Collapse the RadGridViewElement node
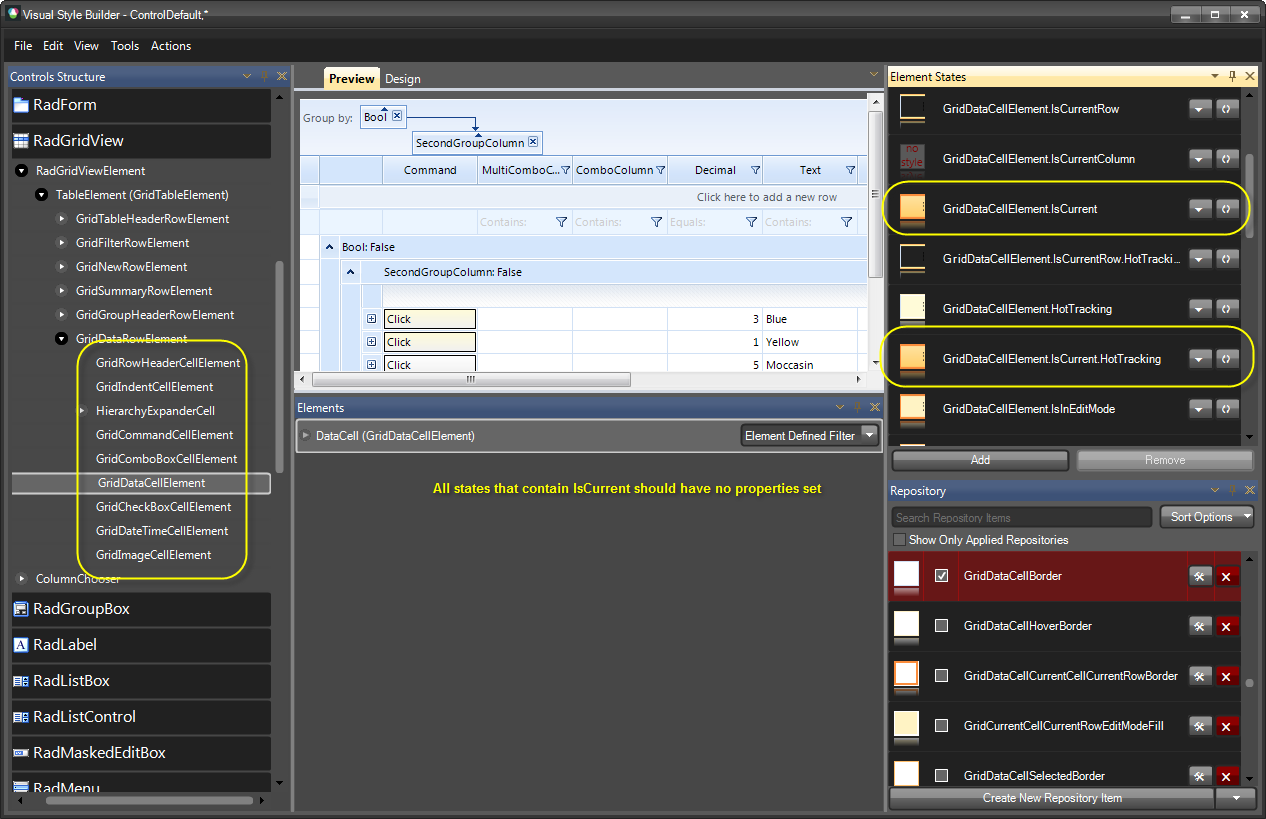Image resolution: width=1266 pixels, height=819 pixels. coord(21,171)
